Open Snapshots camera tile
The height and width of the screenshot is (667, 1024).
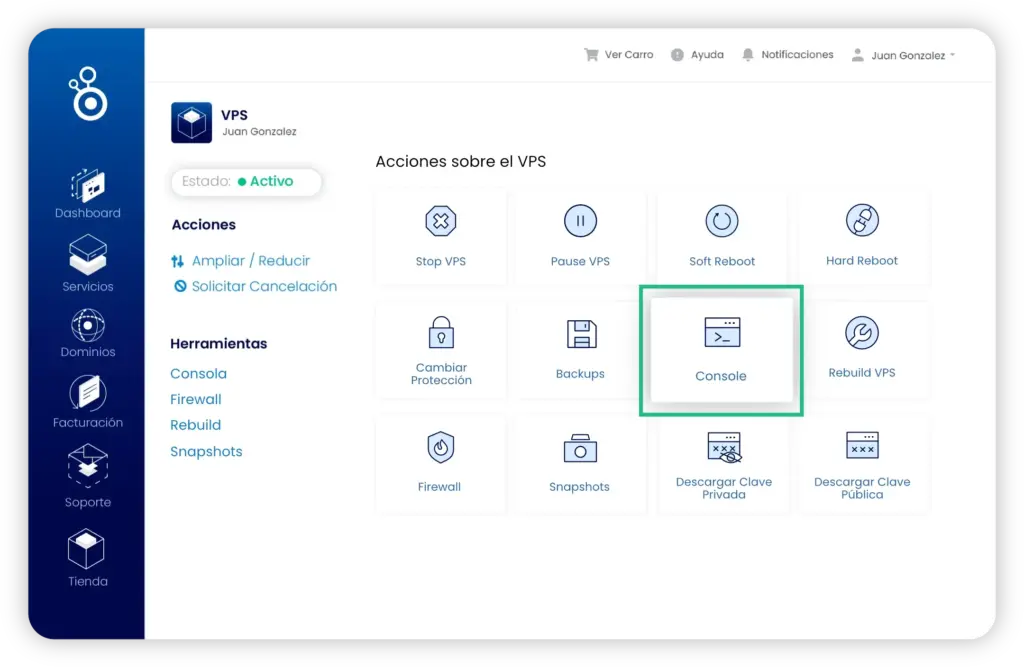pyautogui.click(x=580, y=464)
